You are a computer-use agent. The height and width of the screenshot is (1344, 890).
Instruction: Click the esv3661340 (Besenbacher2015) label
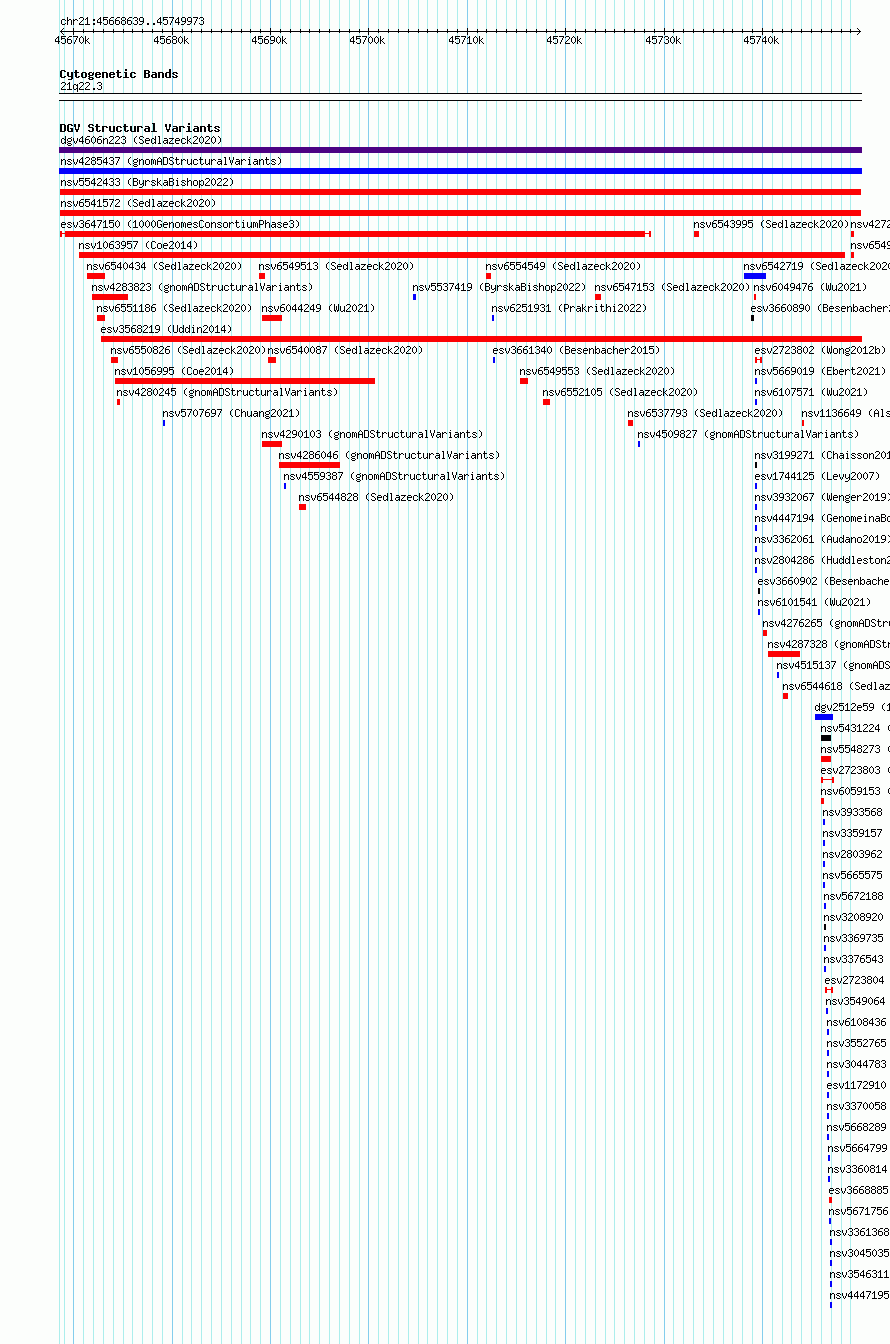[x=576, y=350]
